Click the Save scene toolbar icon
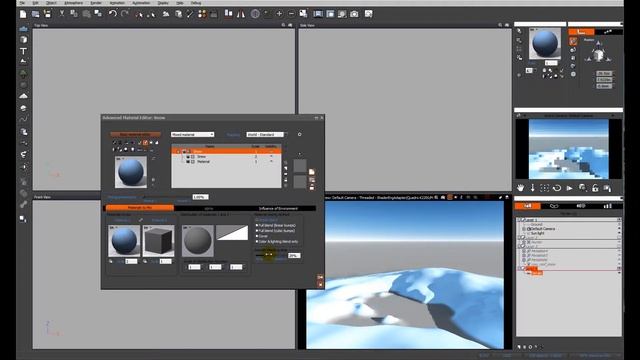Screen dimensions: 640x360 48,14
